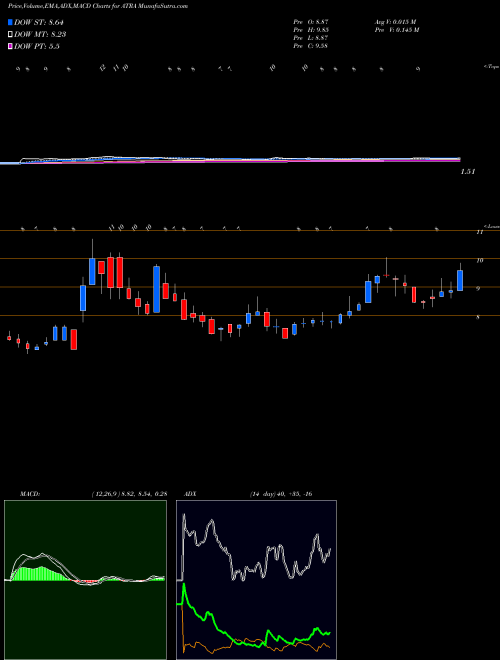Click the ADX panel label
This screenshot has width=500, height=660.
[x=190, y=494]
